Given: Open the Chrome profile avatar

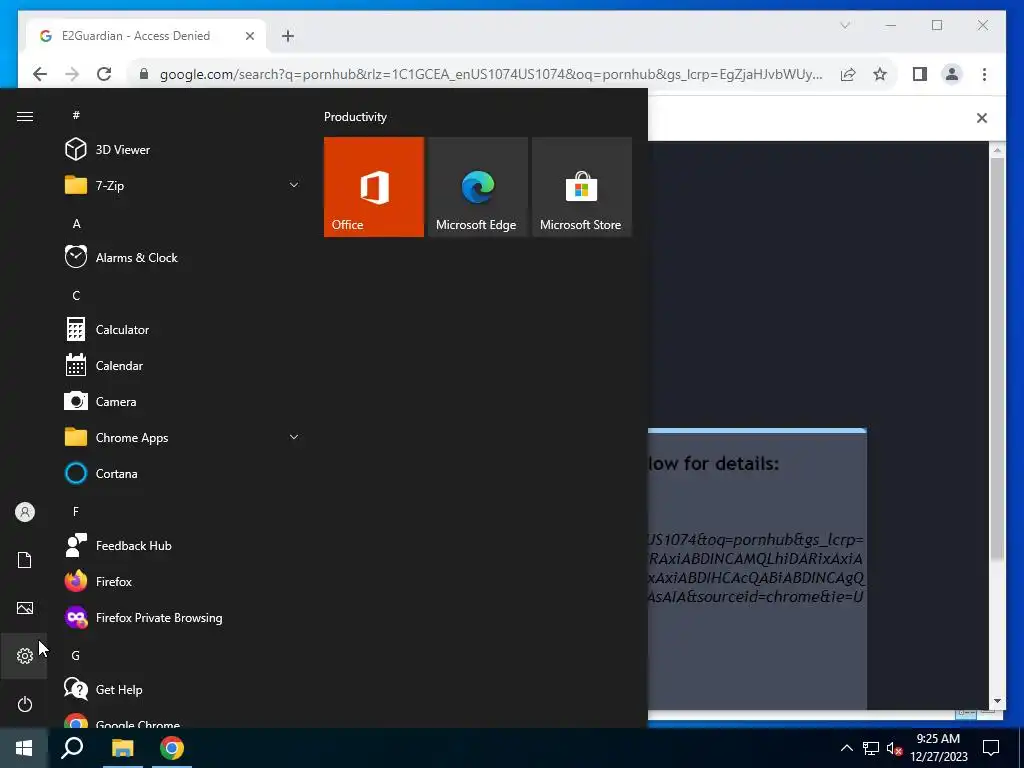Looking at the screenshot, I should [x=952, y=74].
